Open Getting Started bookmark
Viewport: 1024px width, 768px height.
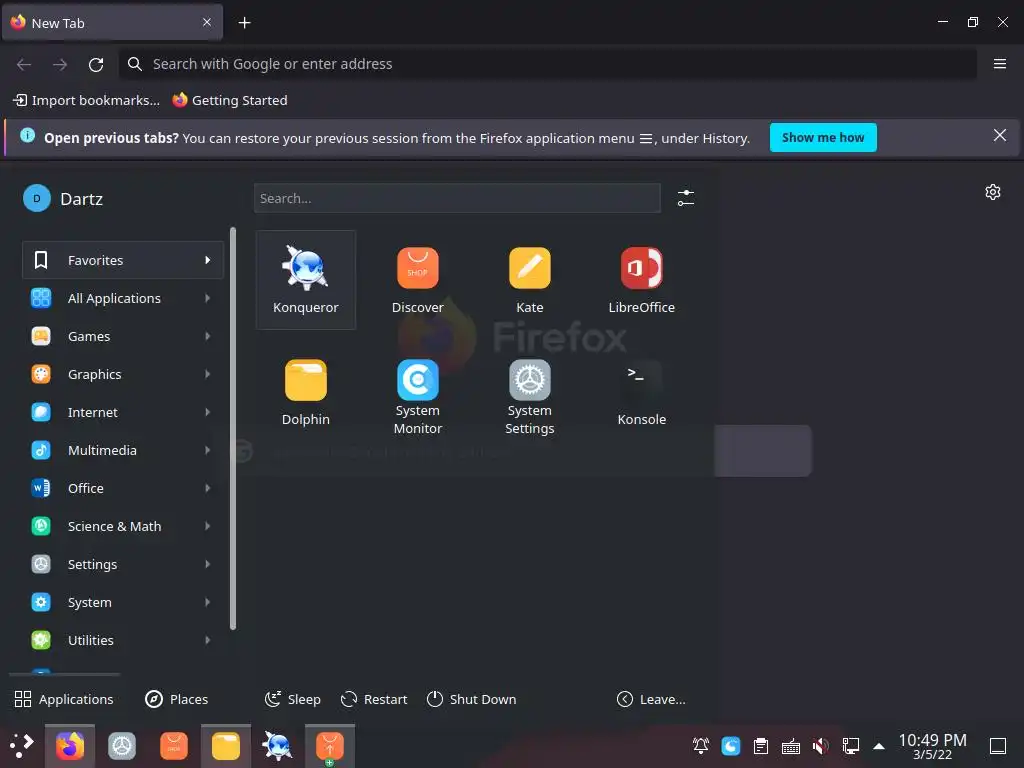230,100
